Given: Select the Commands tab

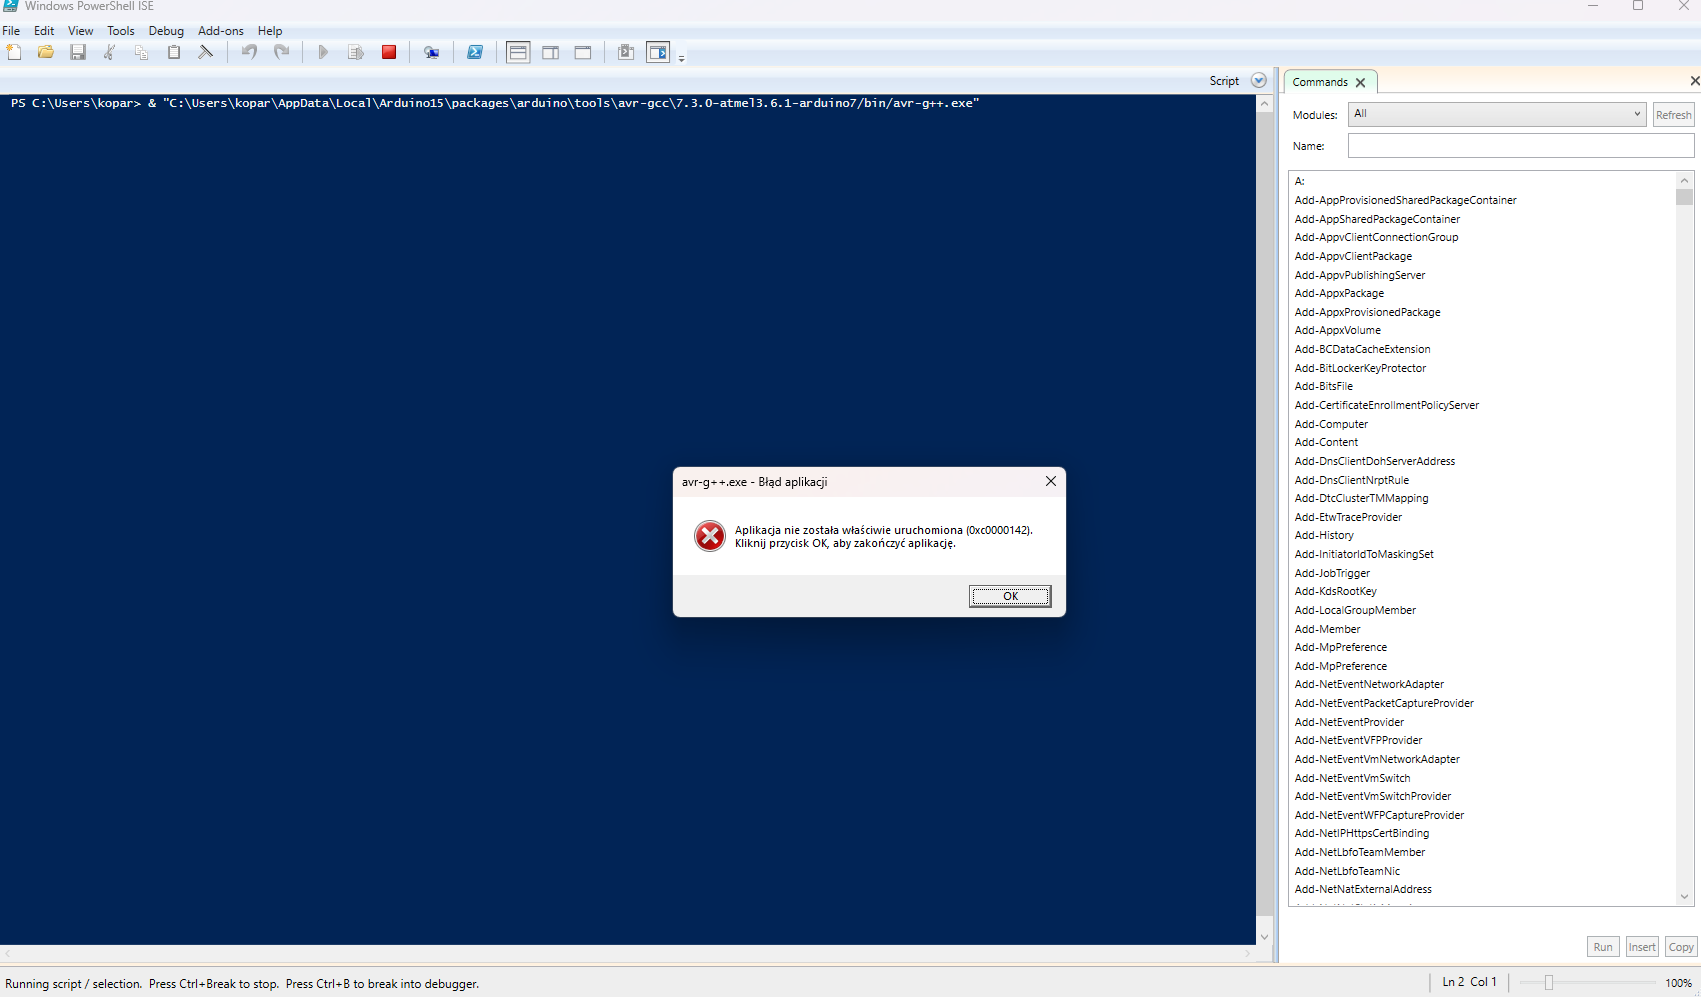Looking at the screenshot, I should coord(1320,81).
